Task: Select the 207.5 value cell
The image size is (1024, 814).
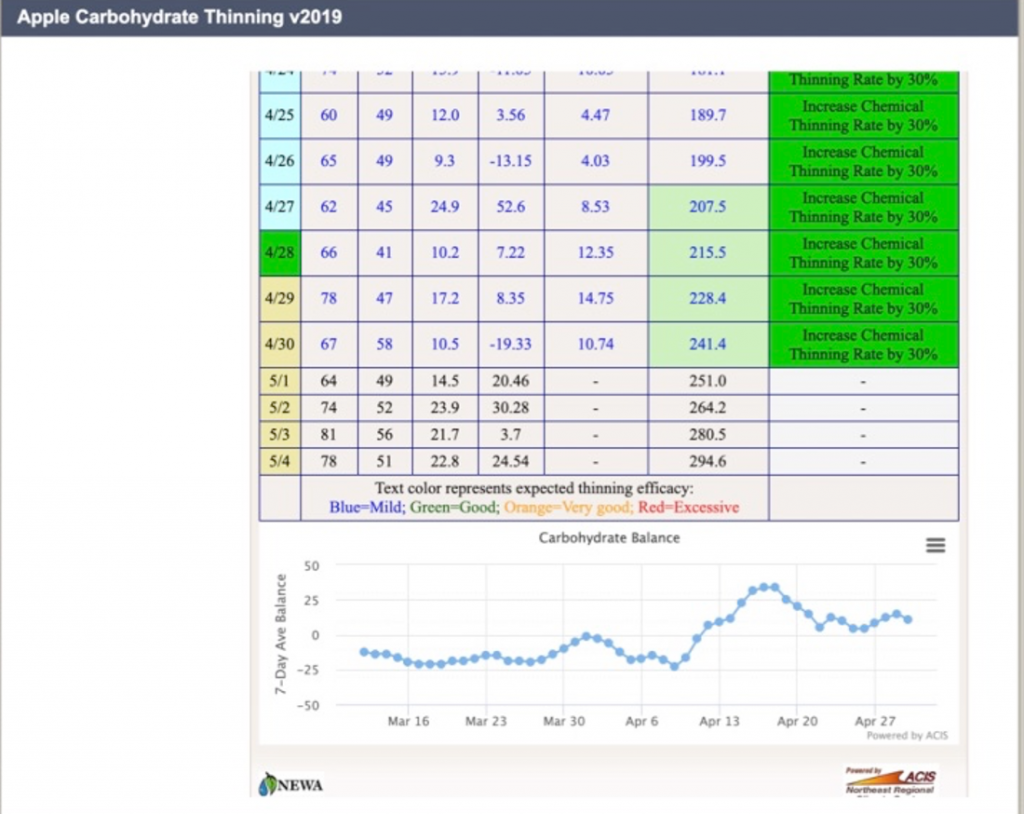Action: click(707, 207)
